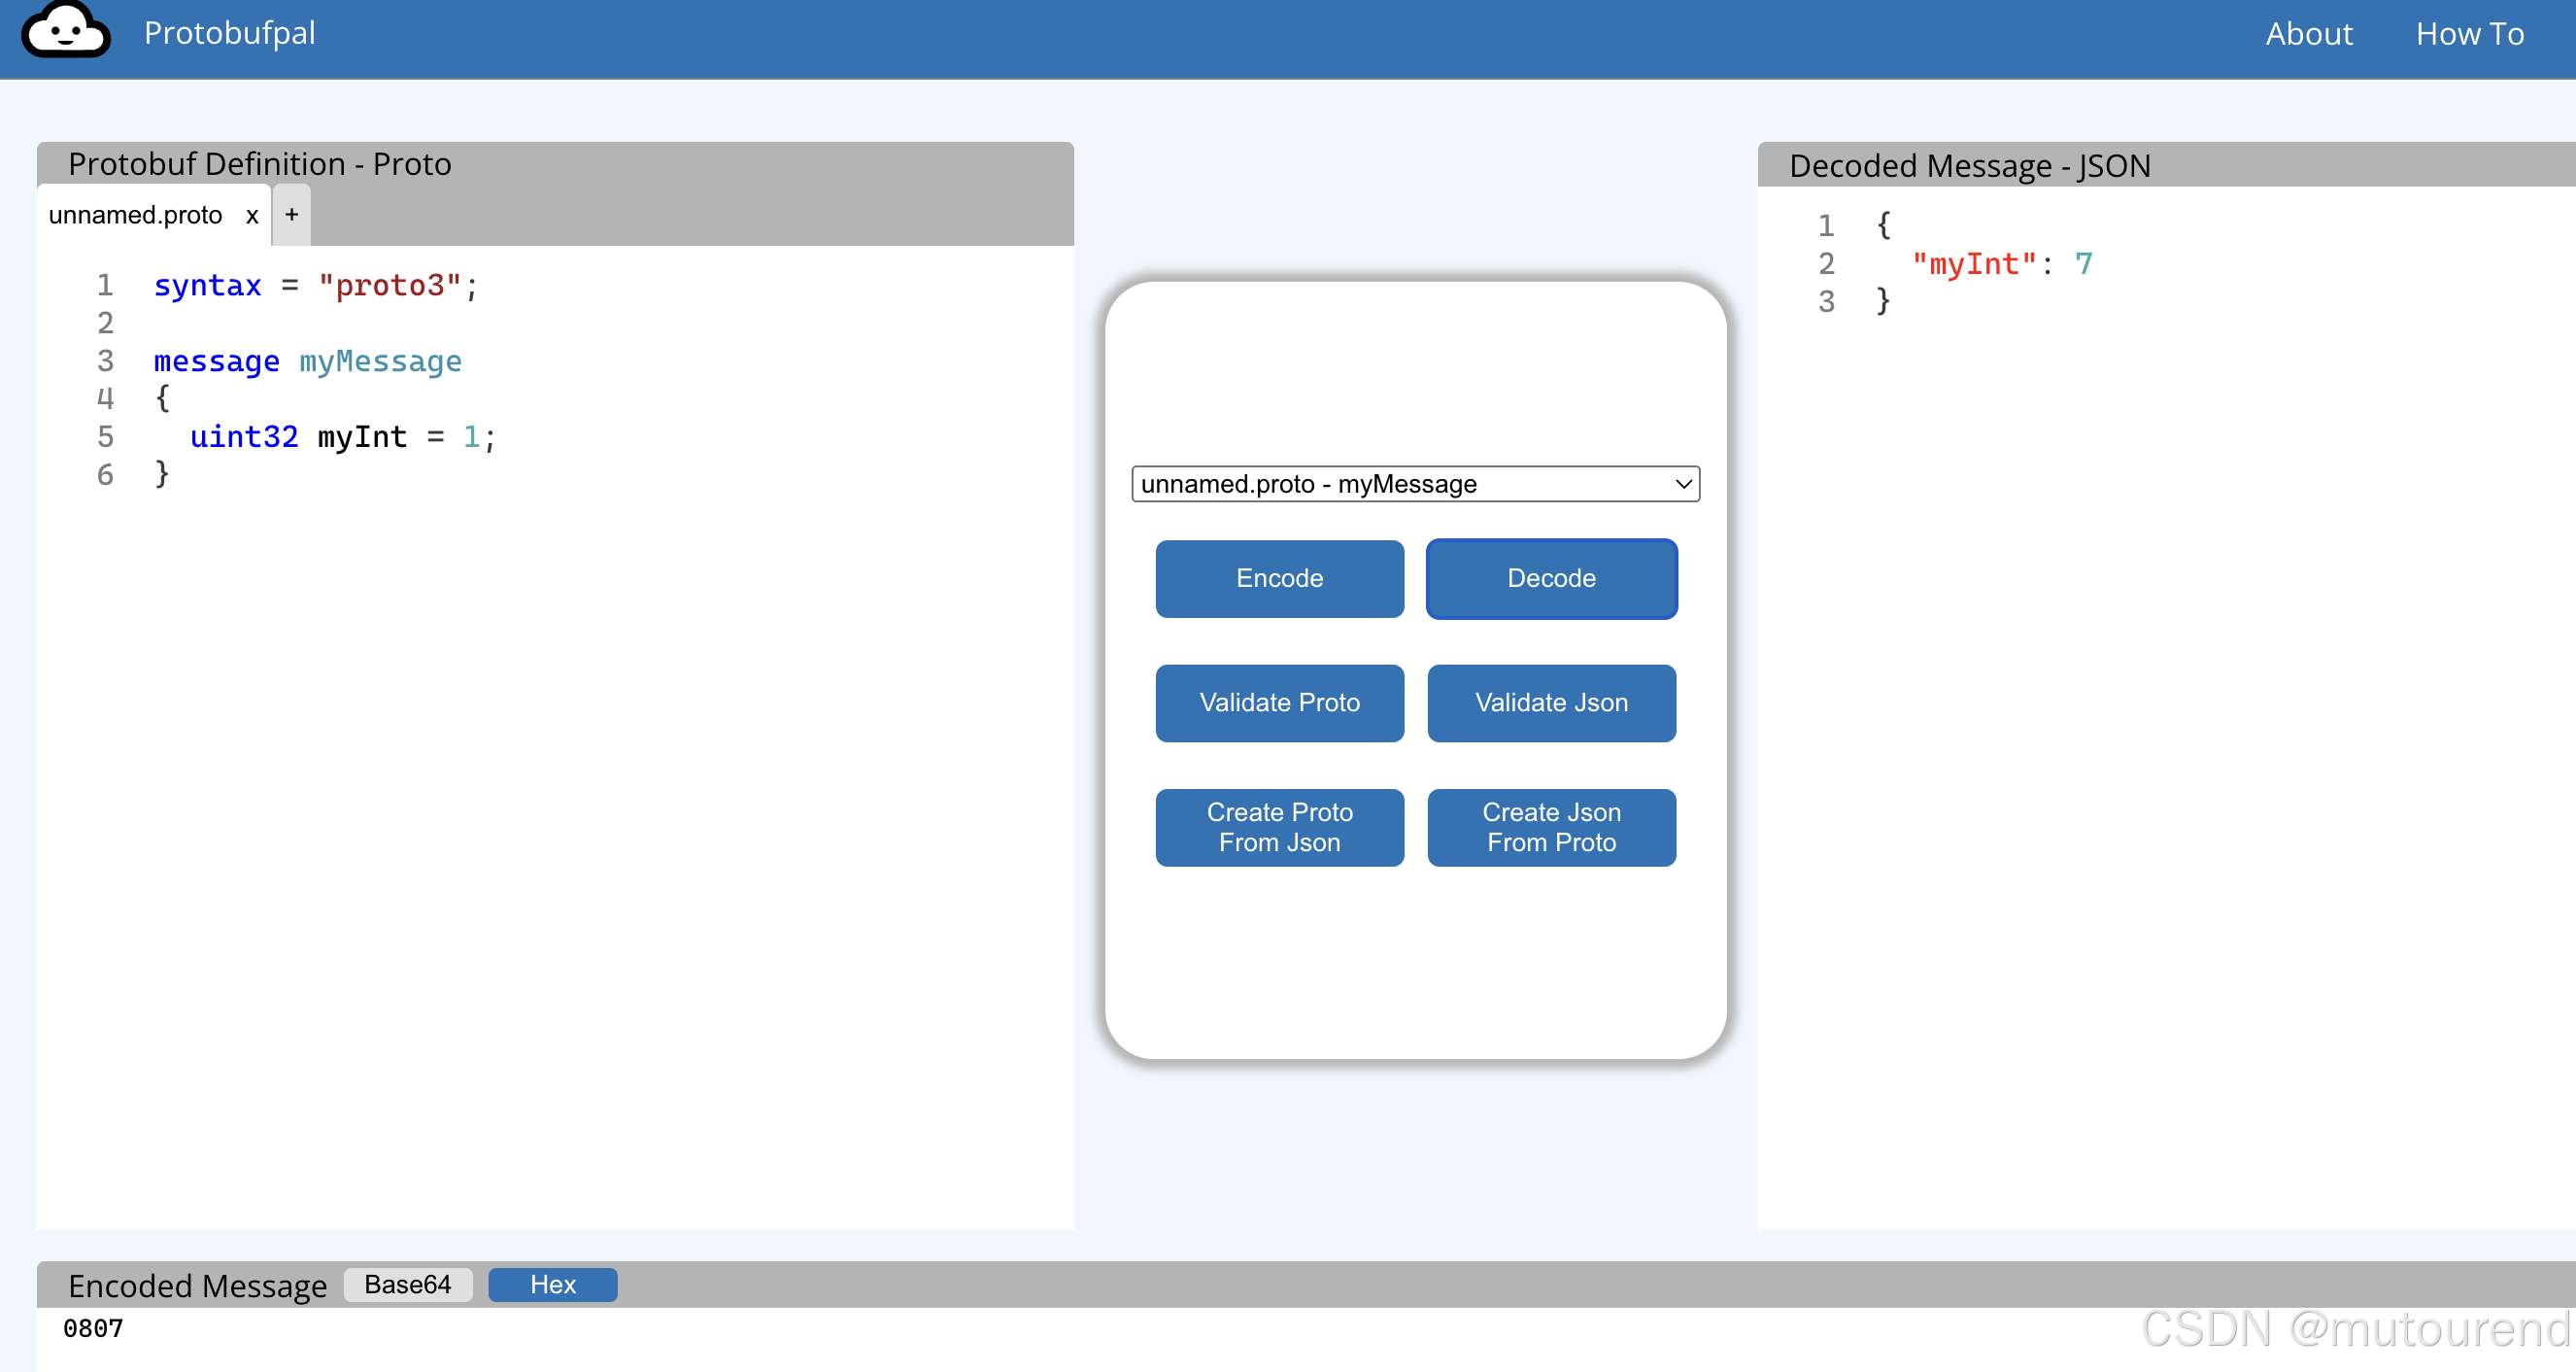
Task: Click the "myInt": 7 line in JSON editor
Action: point(2000,264)
